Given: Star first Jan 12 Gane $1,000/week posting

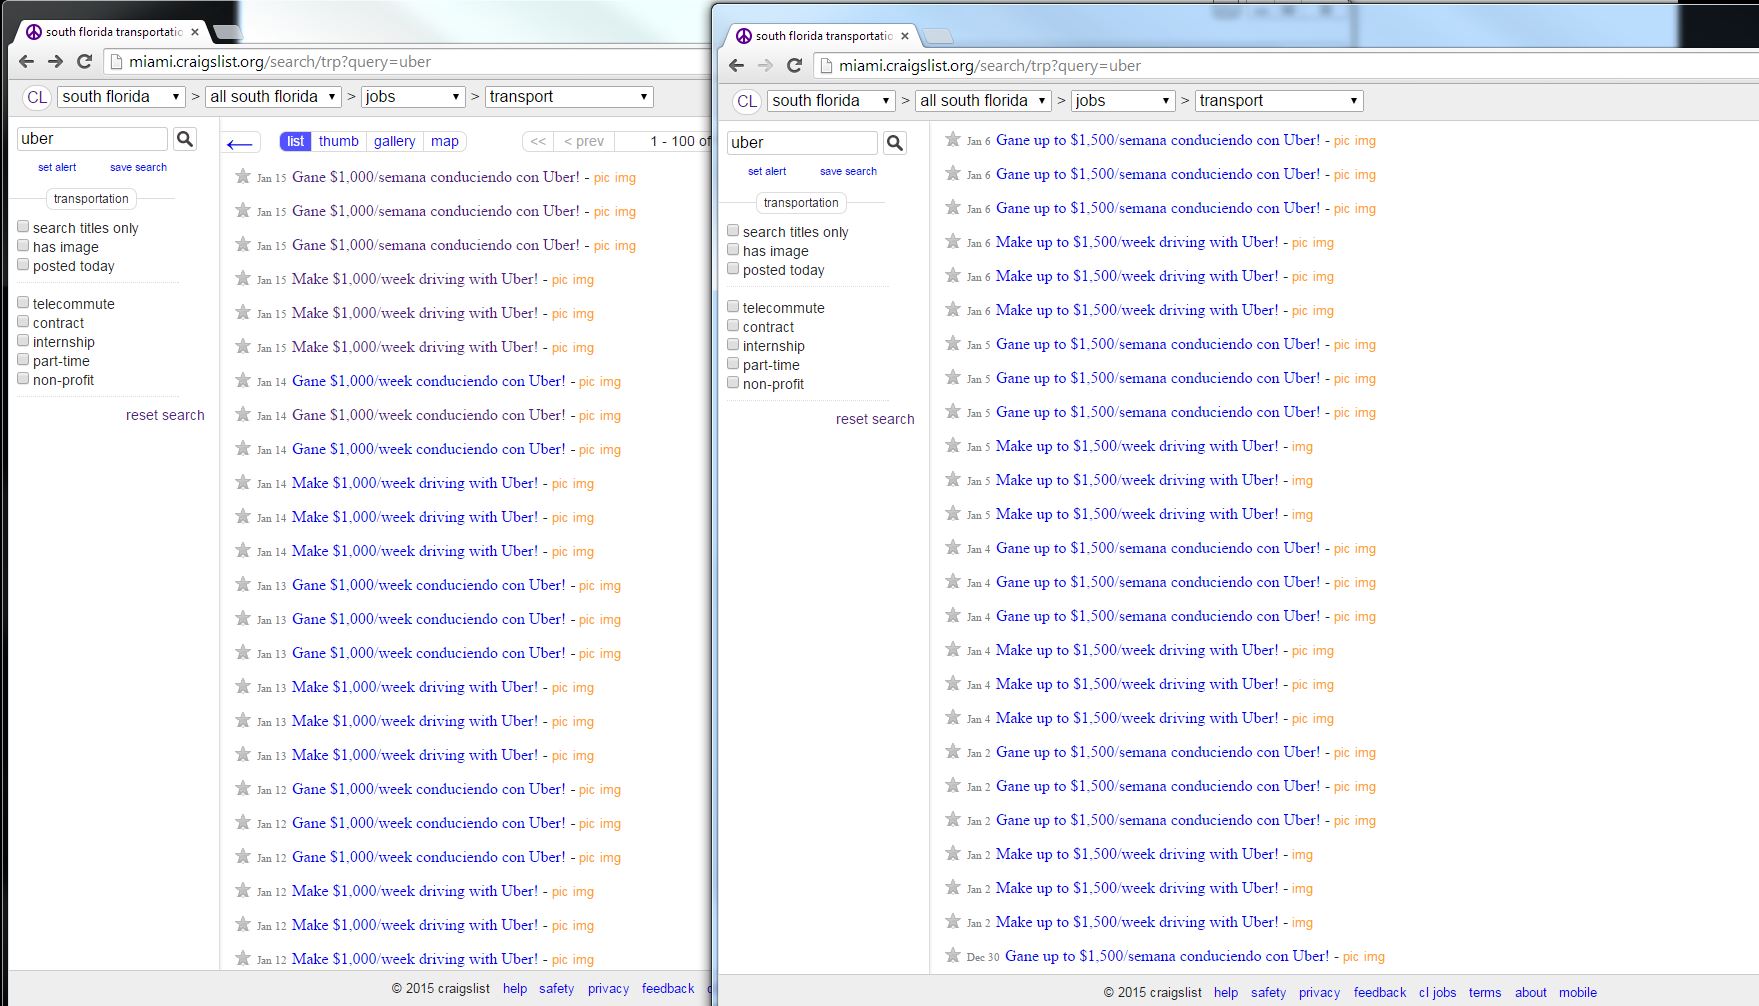Looking at the screenshot, I should 243,789.
